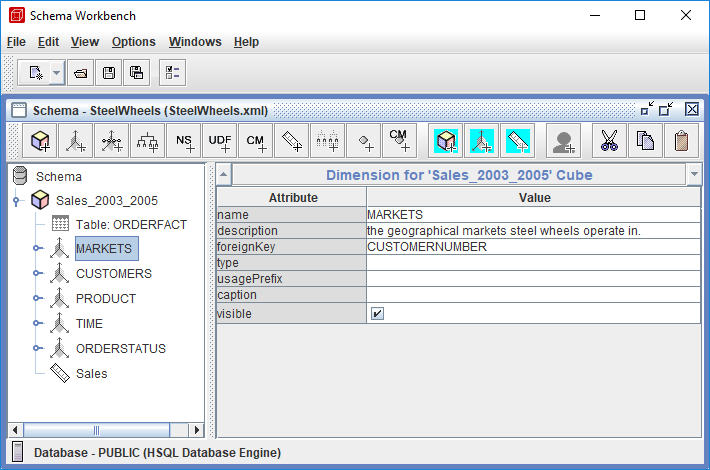
Task: Uncheck the visible attribute checkbox
Action: (x=377, y=314)
